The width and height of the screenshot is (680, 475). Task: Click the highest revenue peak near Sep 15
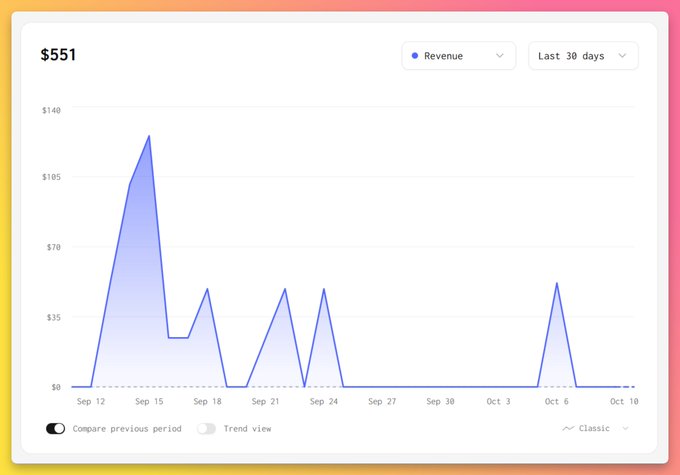149,136
